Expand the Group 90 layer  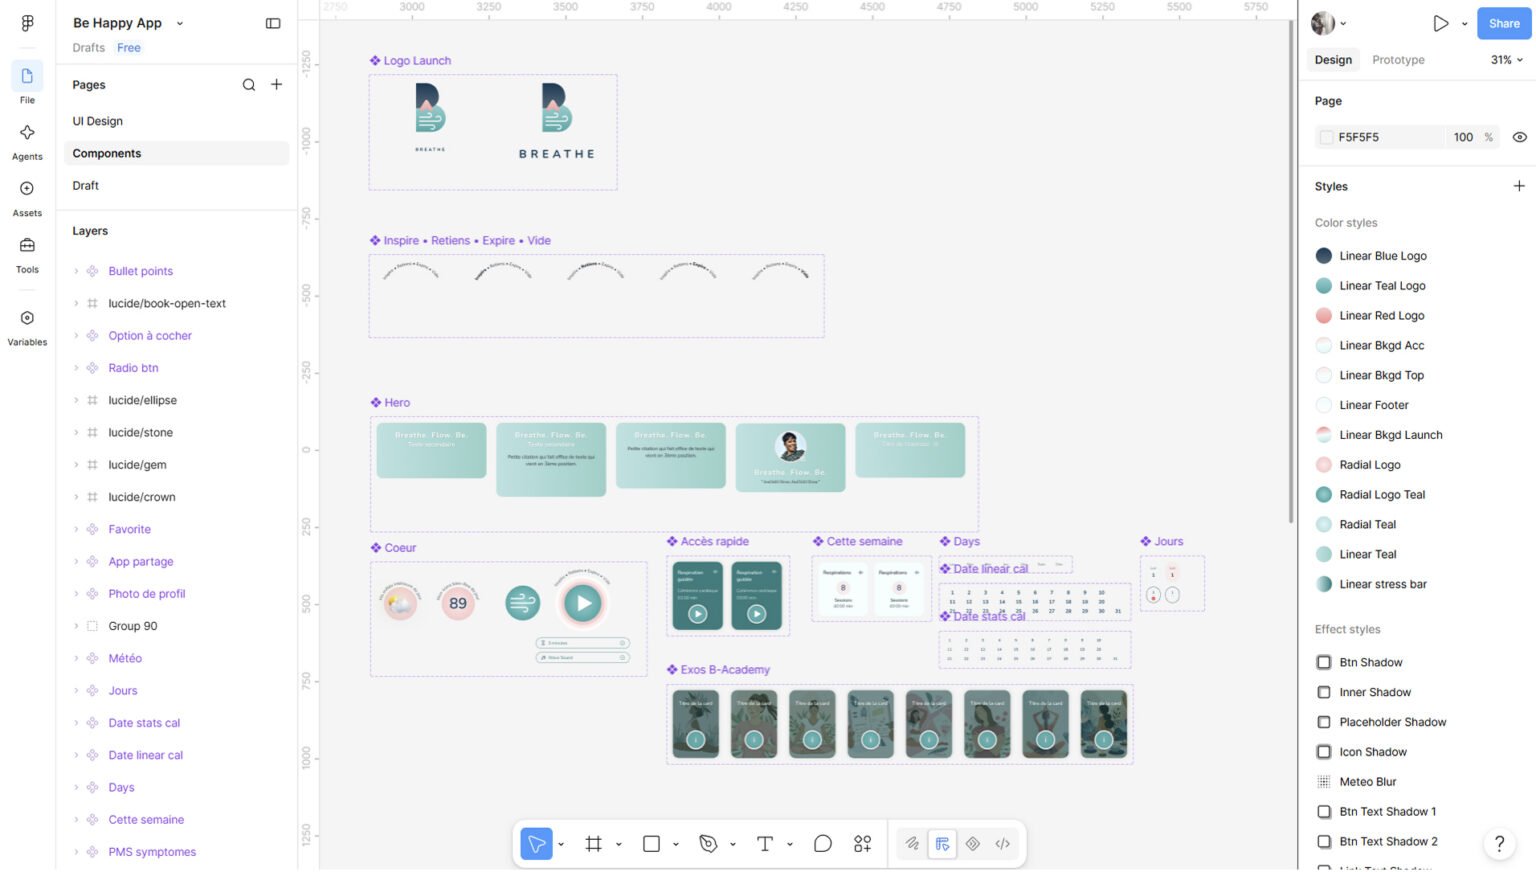click(x=76, y=626)
